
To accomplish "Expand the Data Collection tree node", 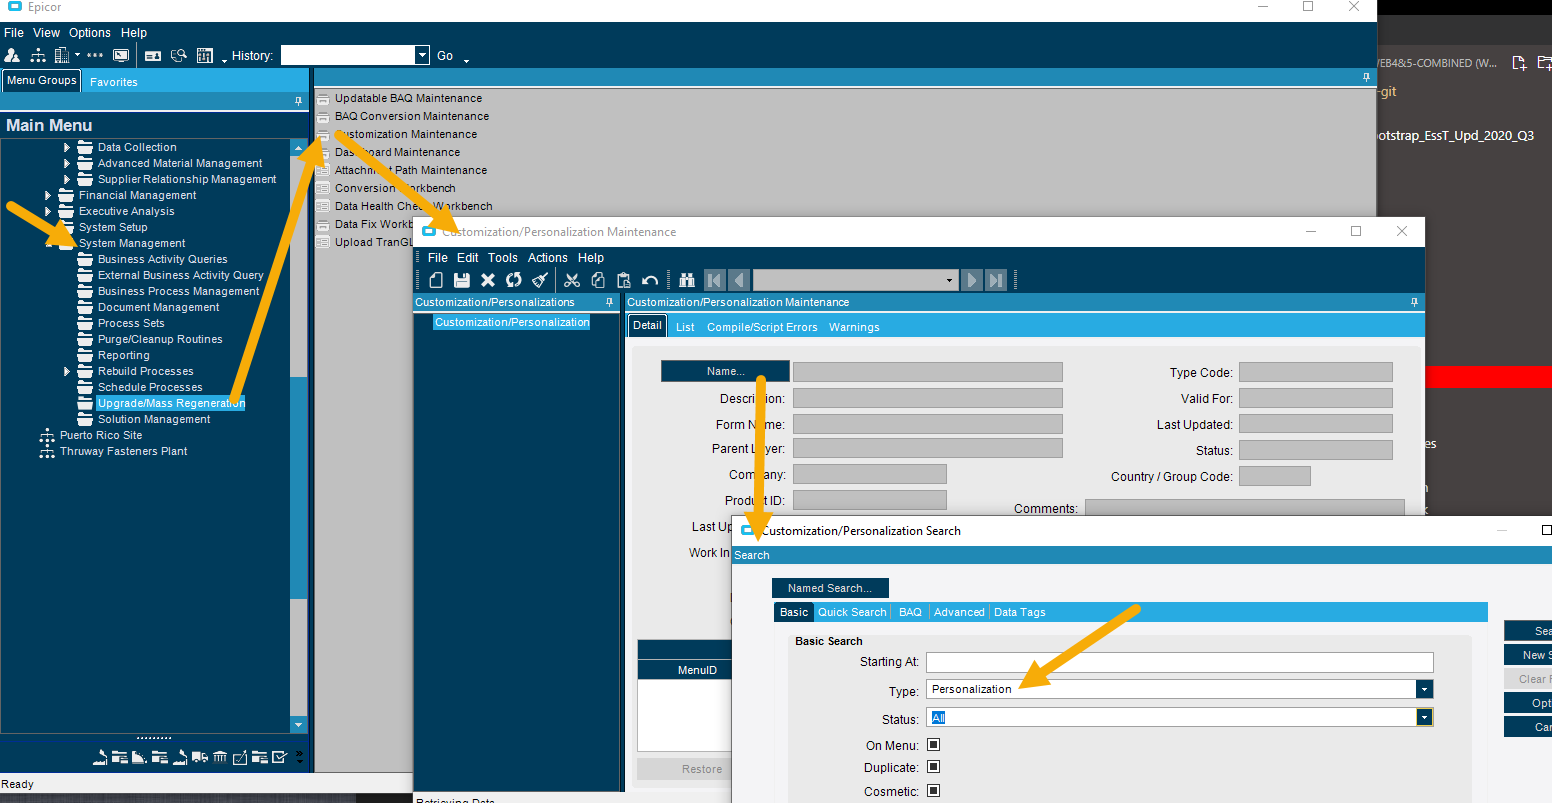I will click(67, 148).
